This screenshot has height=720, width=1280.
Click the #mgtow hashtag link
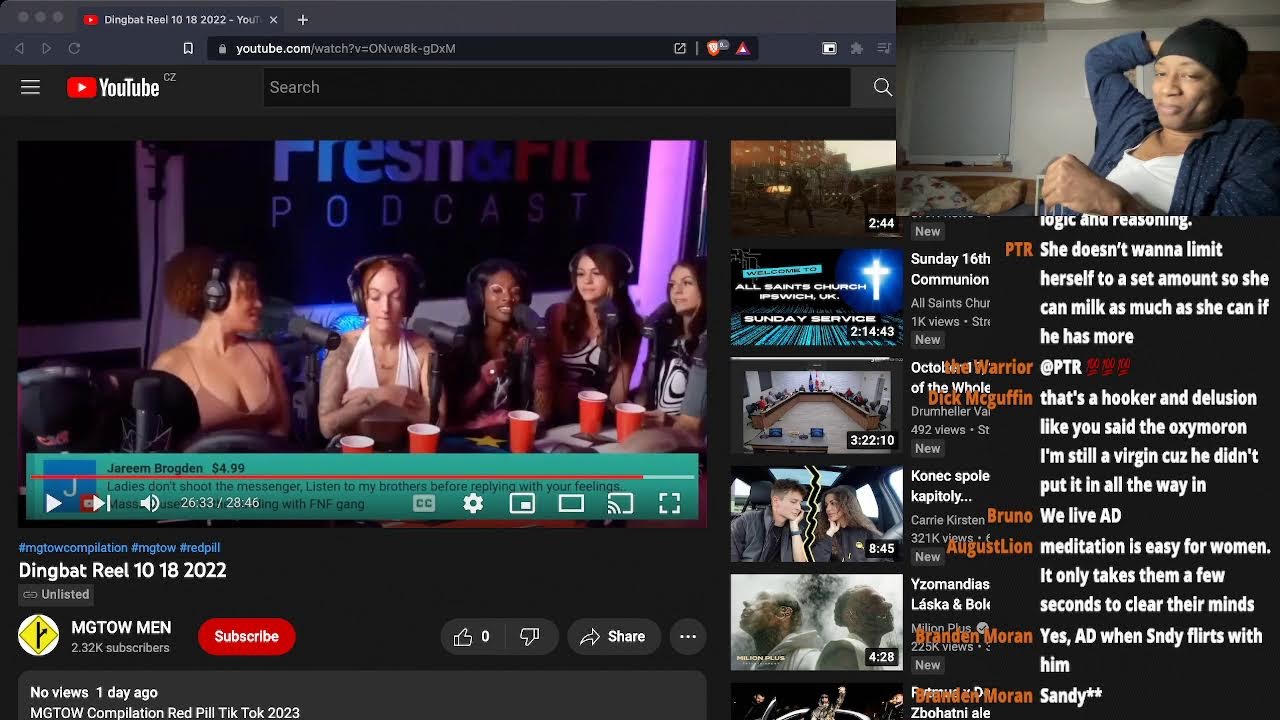coord(153,548)
